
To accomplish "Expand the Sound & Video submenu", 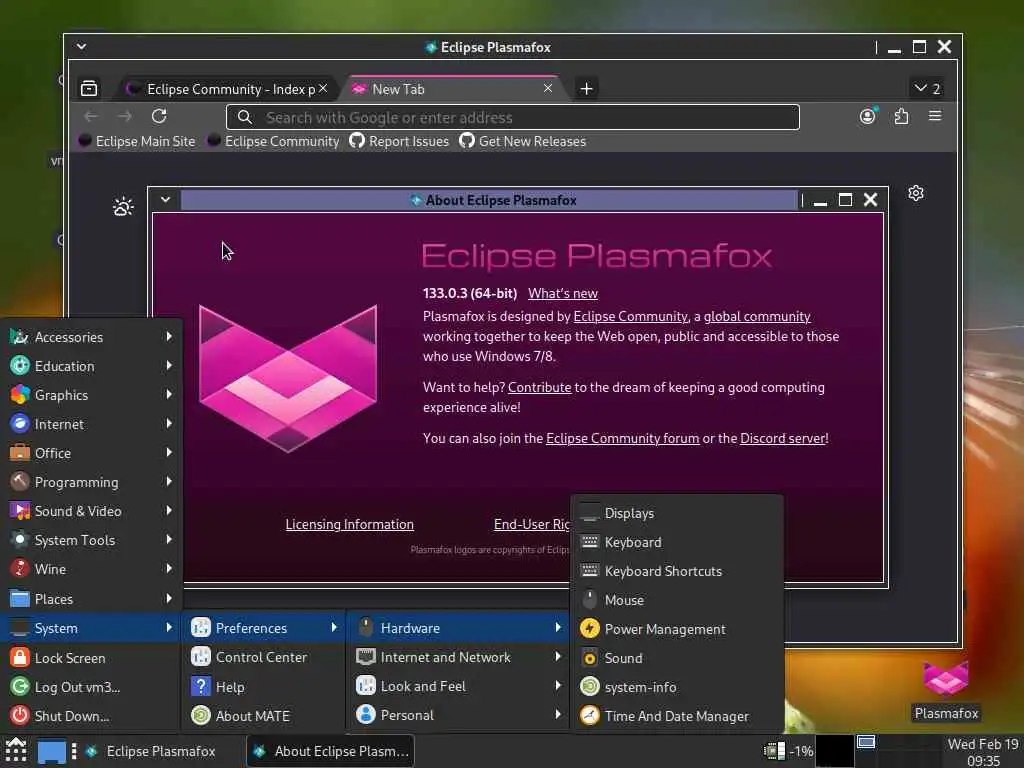I will tap(91, 511).
